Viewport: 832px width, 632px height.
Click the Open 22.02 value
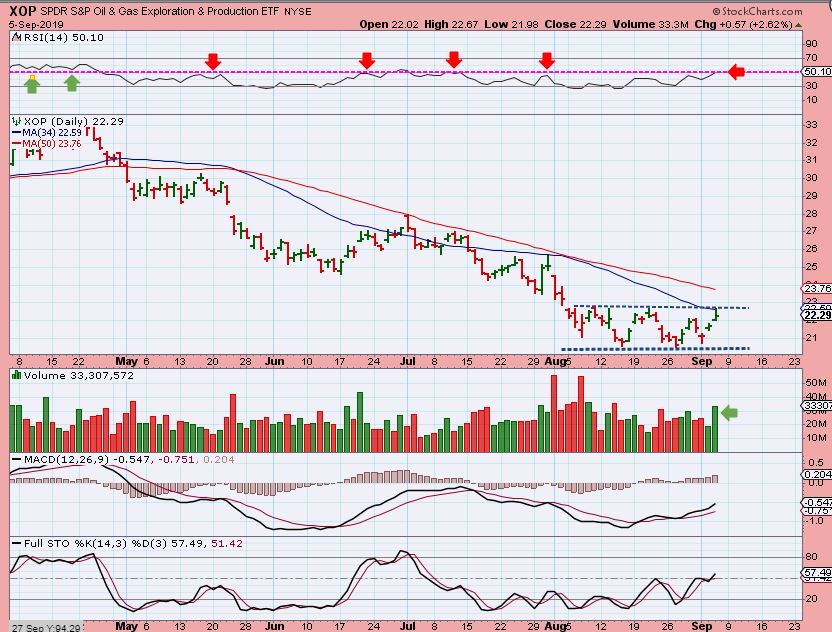coord(388,24)
